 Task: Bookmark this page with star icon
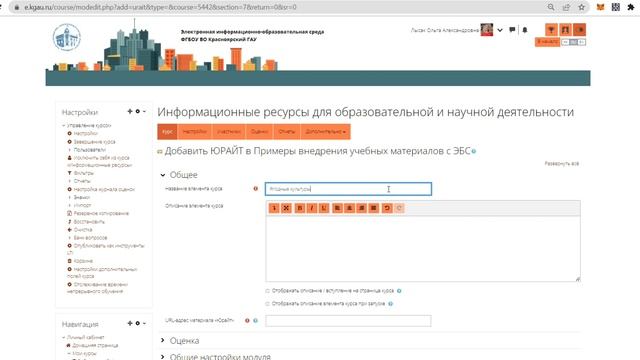tap(582, 7)
